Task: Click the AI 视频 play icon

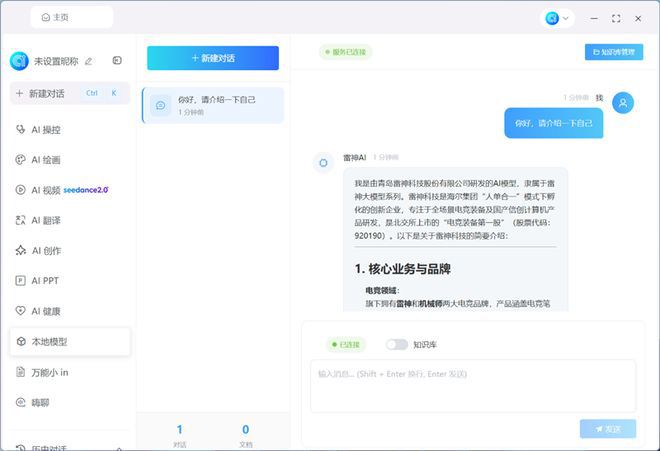Action: [20, 189]
